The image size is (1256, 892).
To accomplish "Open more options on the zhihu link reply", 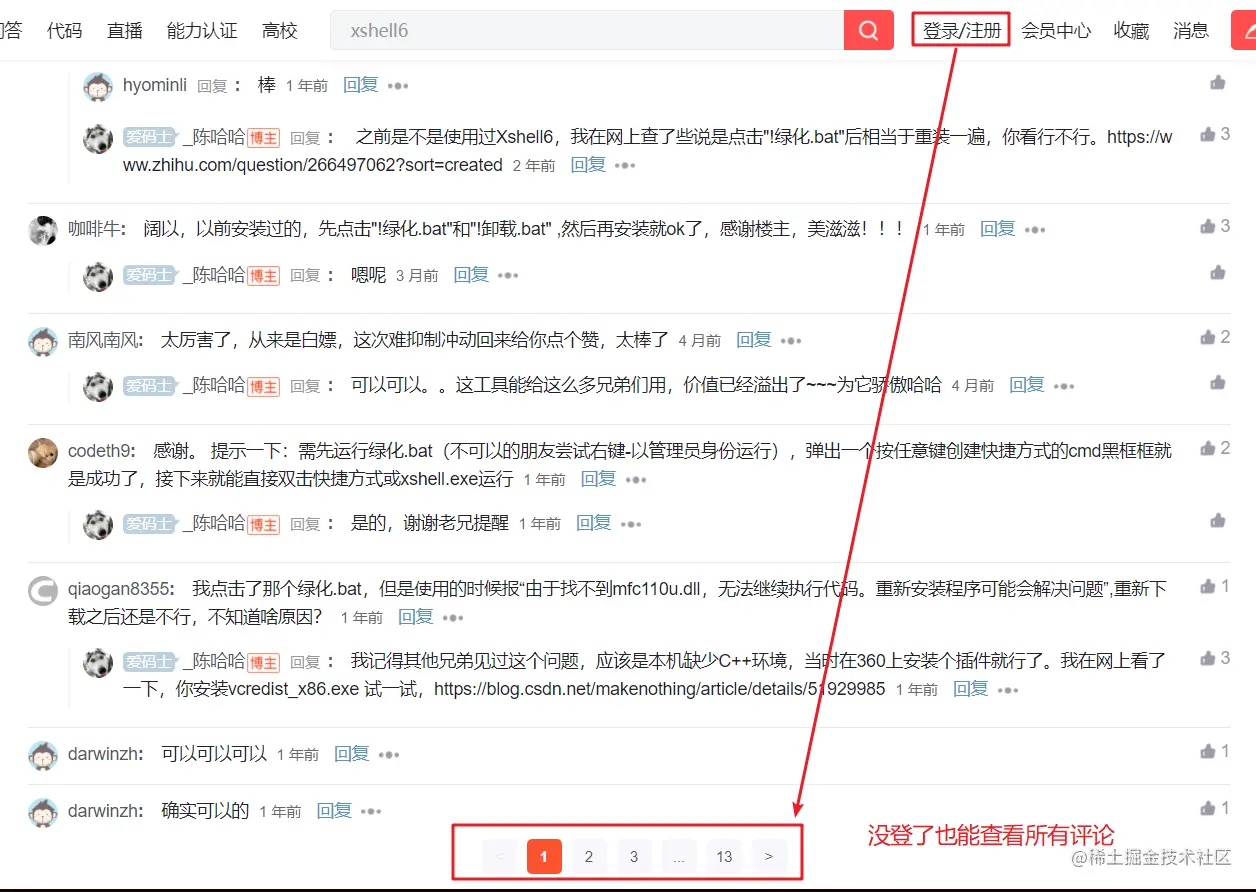I will (x=625, y=165).
